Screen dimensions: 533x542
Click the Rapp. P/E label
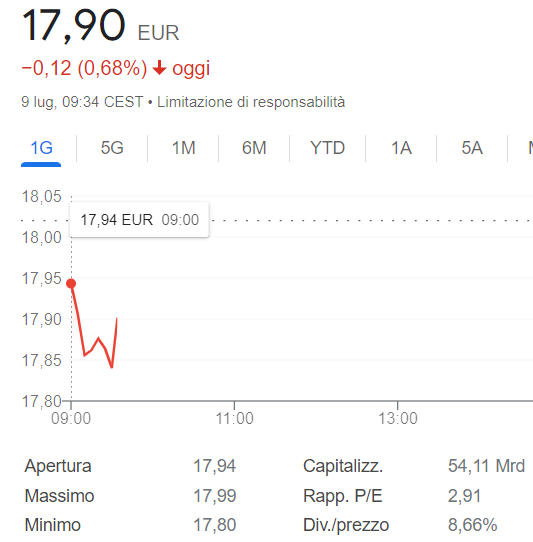[343, 496]
